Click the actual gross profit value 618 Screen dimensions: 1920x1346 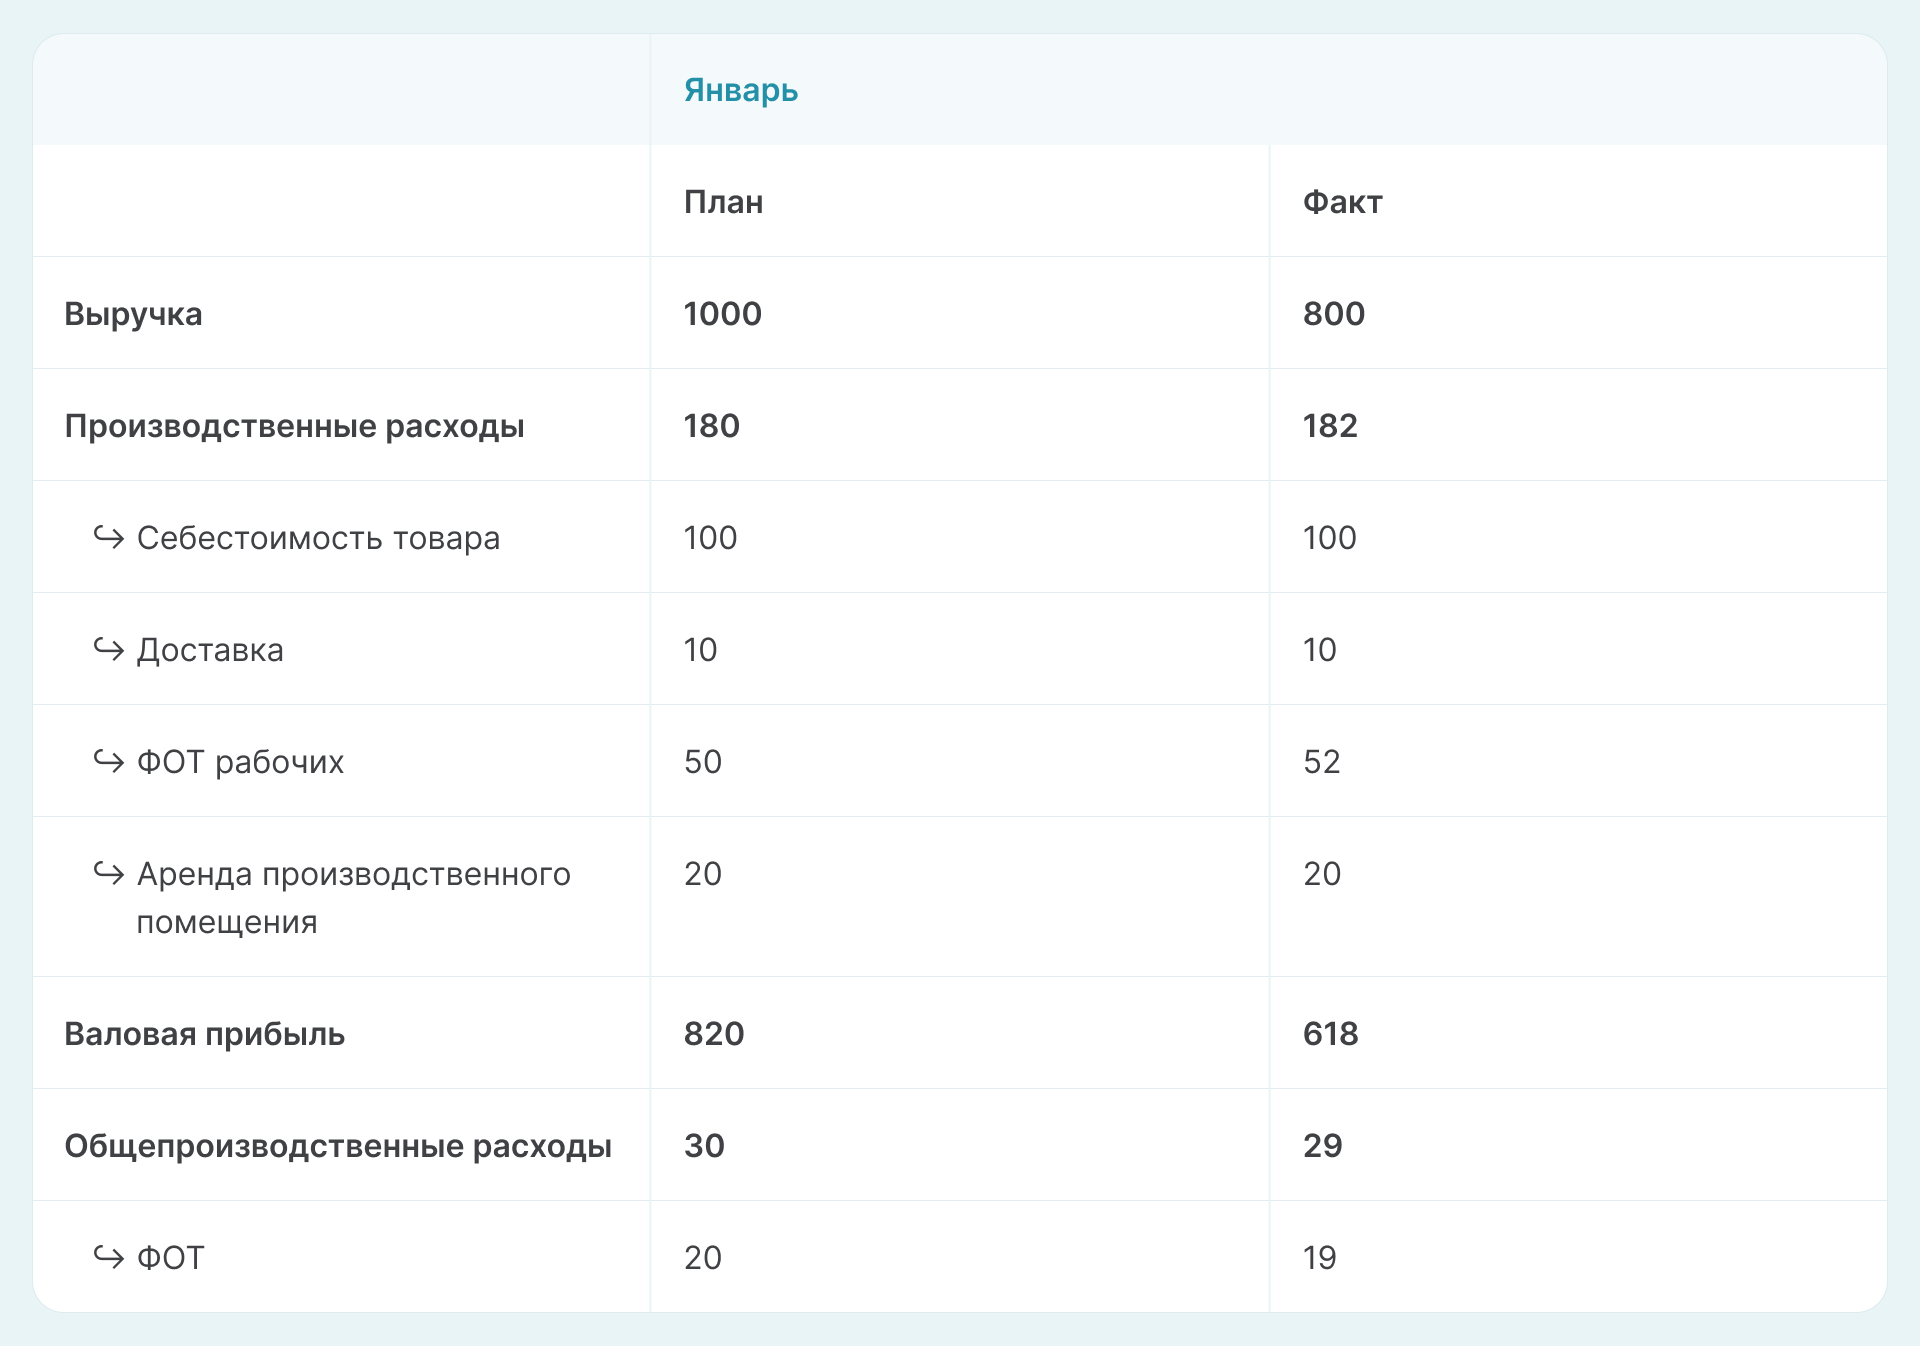(x=1330, y=1034)
